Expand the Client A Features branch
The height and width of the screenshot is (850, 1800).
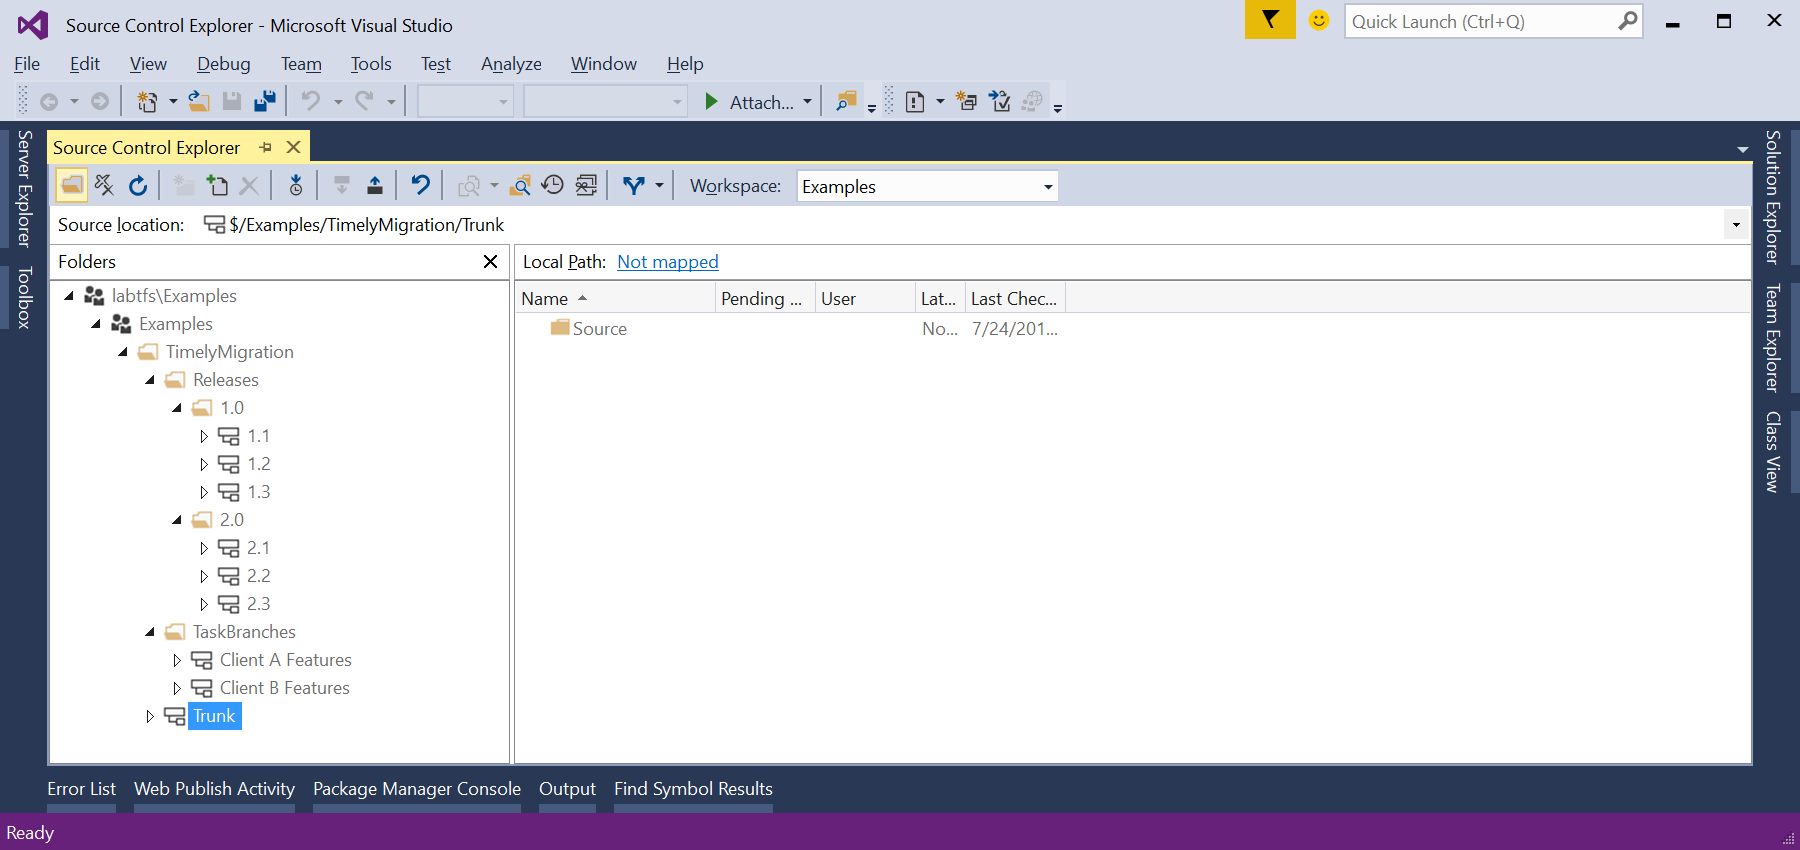(177, 660)
